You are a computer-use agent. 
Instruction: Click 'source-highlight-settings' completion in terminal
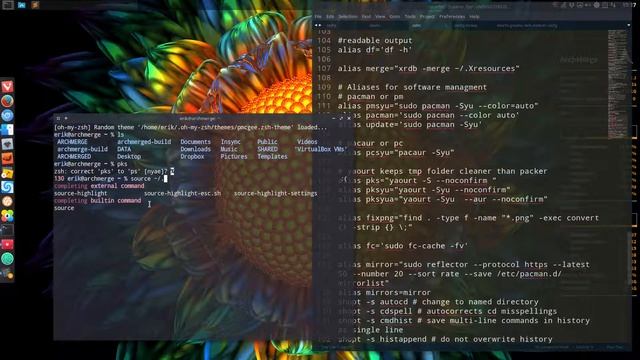(x=276, y=193)
